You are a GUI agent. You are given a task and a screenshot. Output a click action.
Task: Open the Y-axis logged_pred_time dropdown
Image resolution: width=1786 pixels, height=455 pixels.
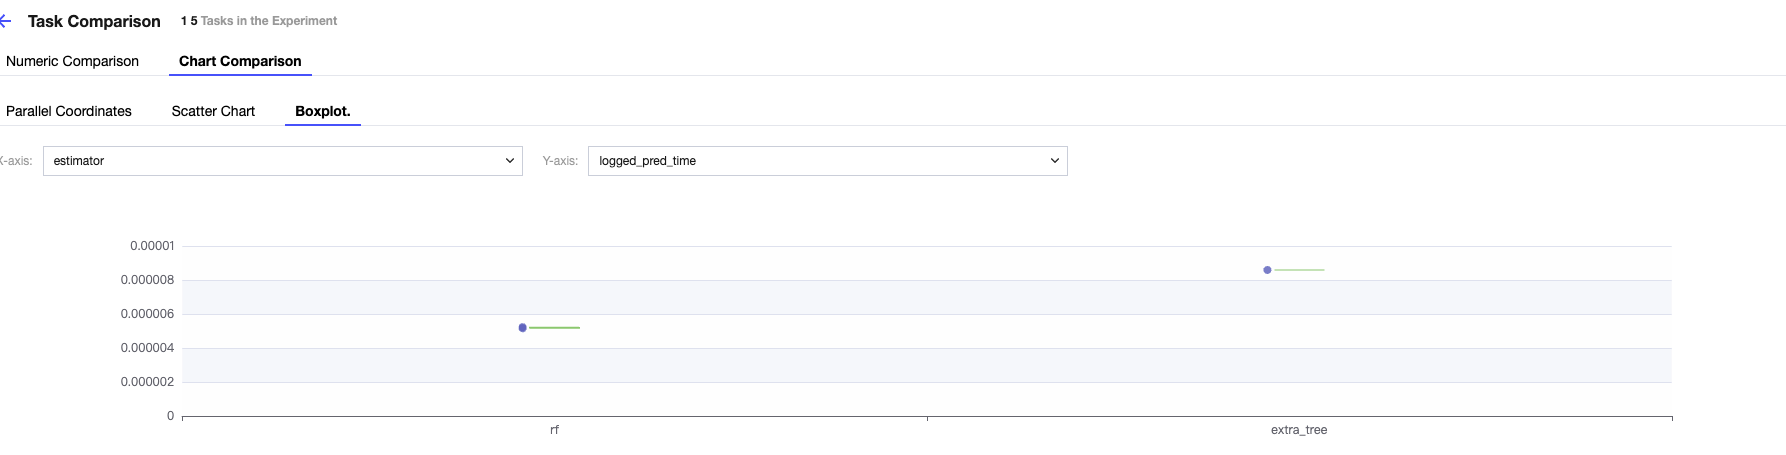pos(815,161)
